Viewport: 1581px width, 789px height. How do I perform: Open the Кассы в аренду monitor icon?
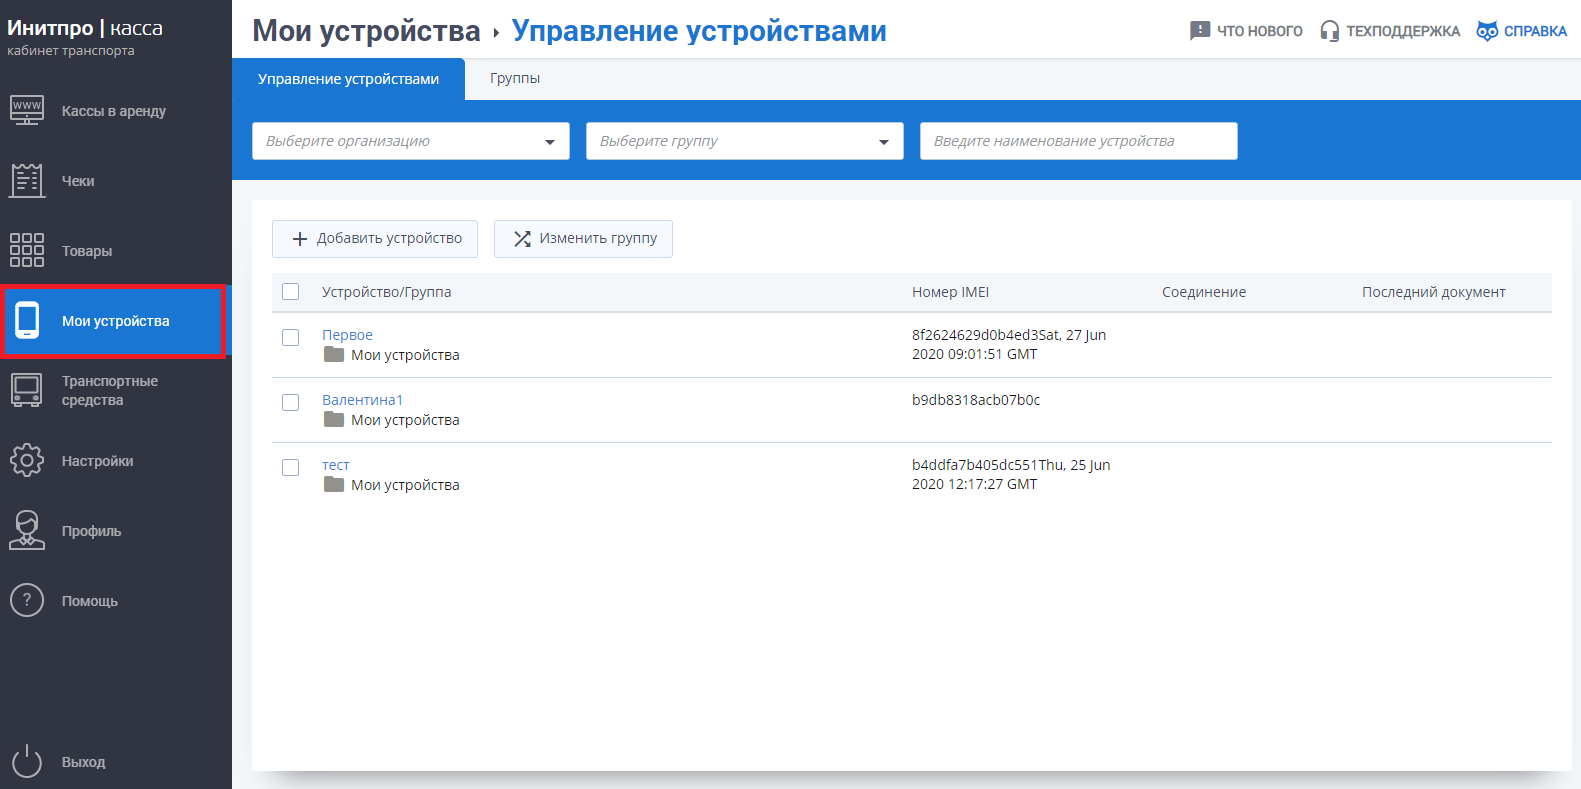click(27, 110)
